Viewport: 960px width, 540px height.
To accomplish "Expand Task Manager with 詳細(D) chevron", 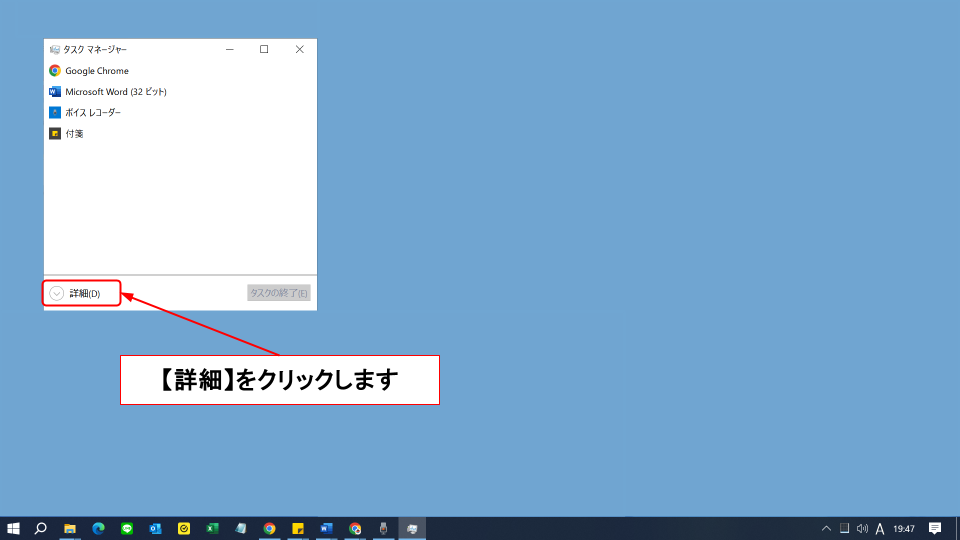I will click(57, 293).
